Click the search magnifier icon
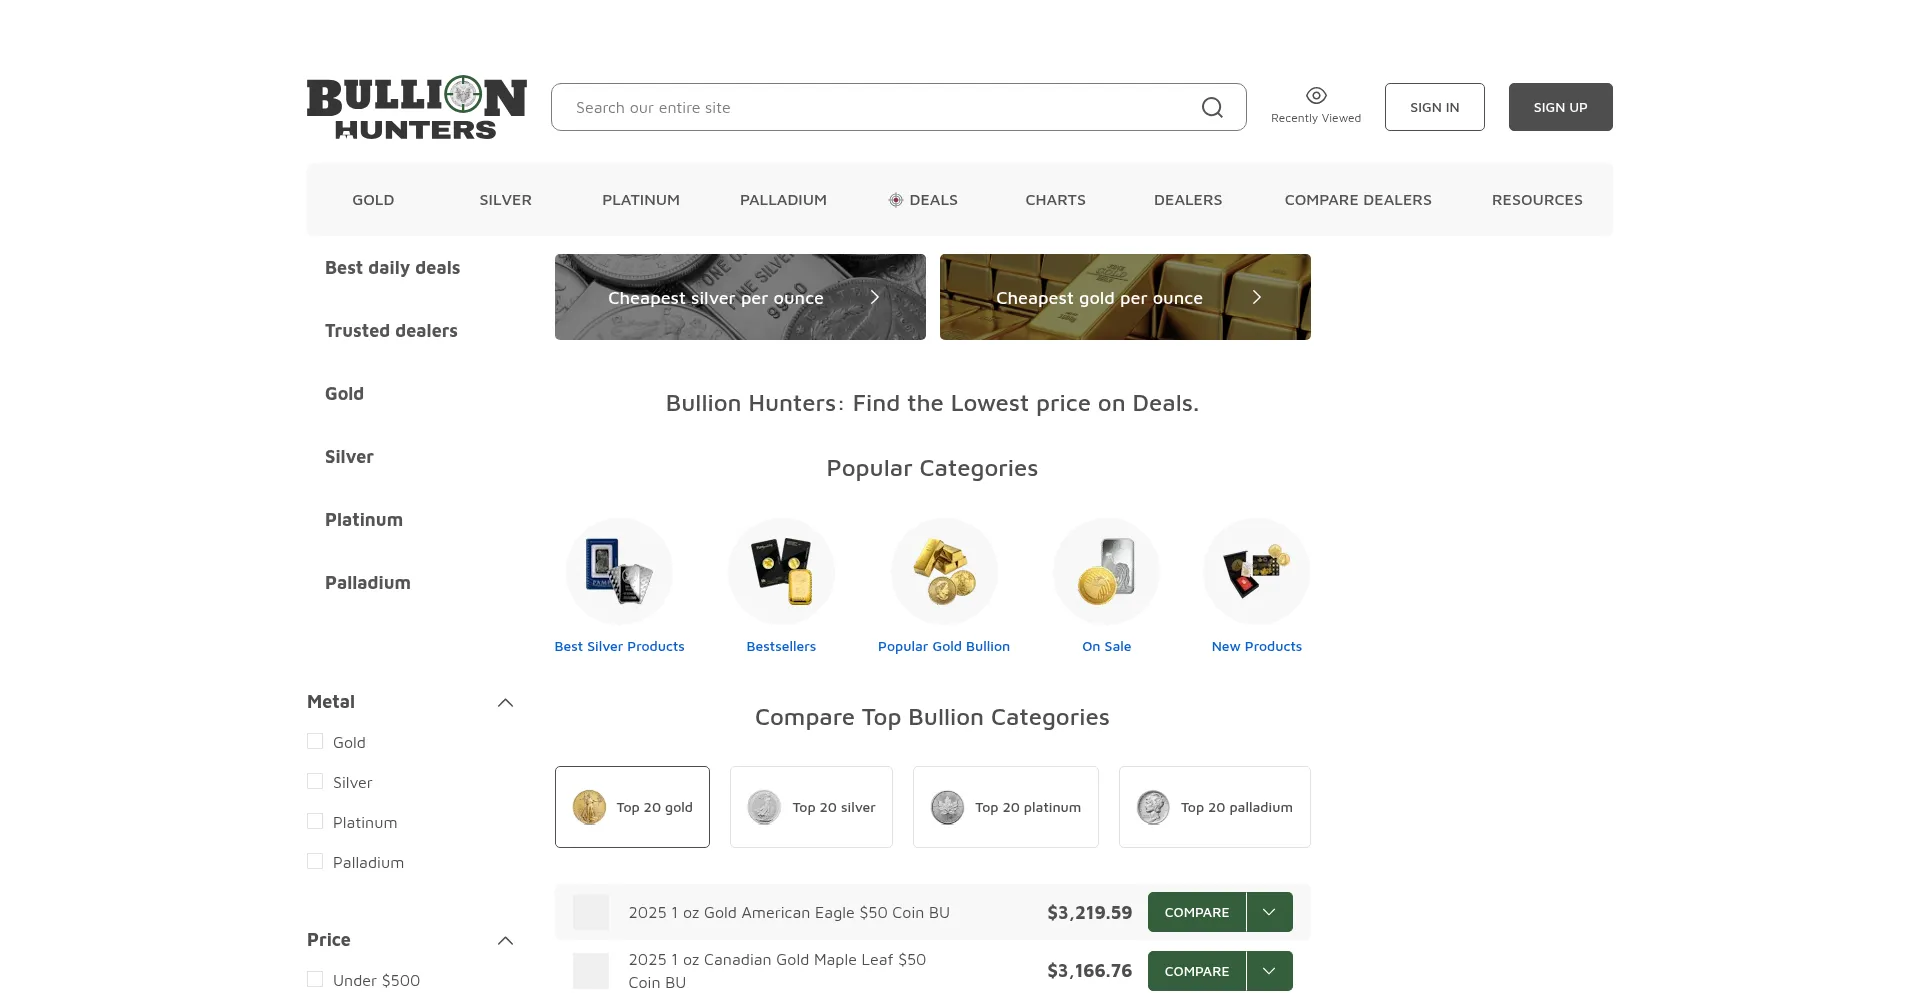The height and width of the screenshot is (993, 1920). [1212, 107]
